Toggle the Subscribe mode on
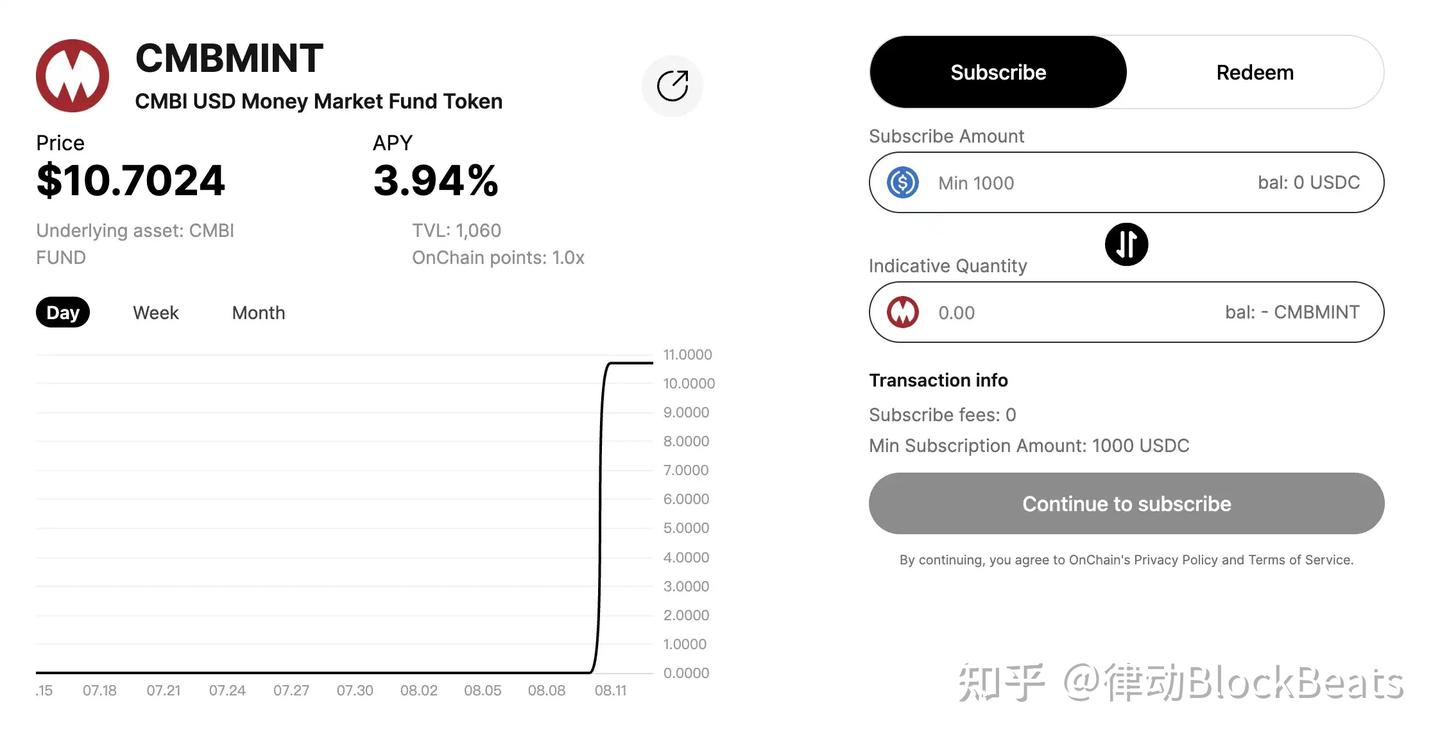This screenshot has width=1440, height=741. [998, 71]
